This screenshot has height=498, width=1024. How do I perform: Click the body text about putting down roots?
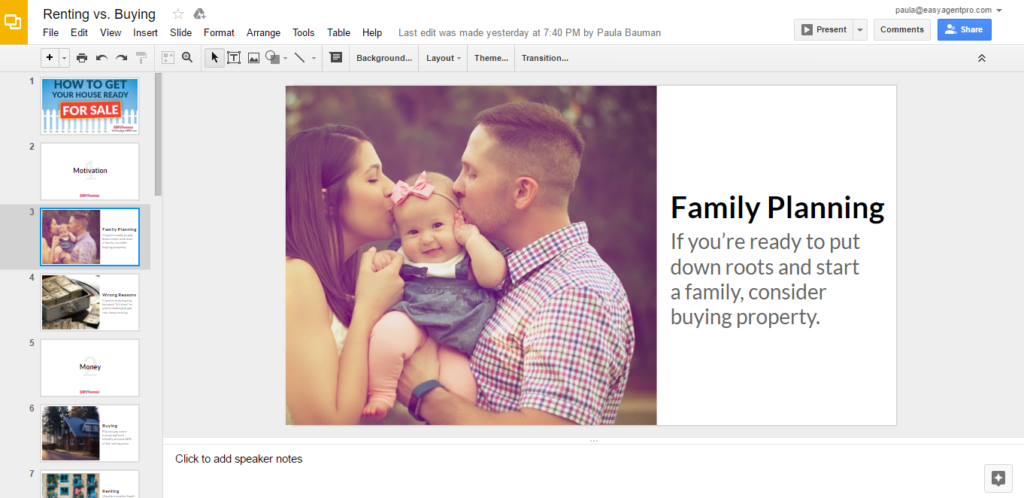pos(765,279)
